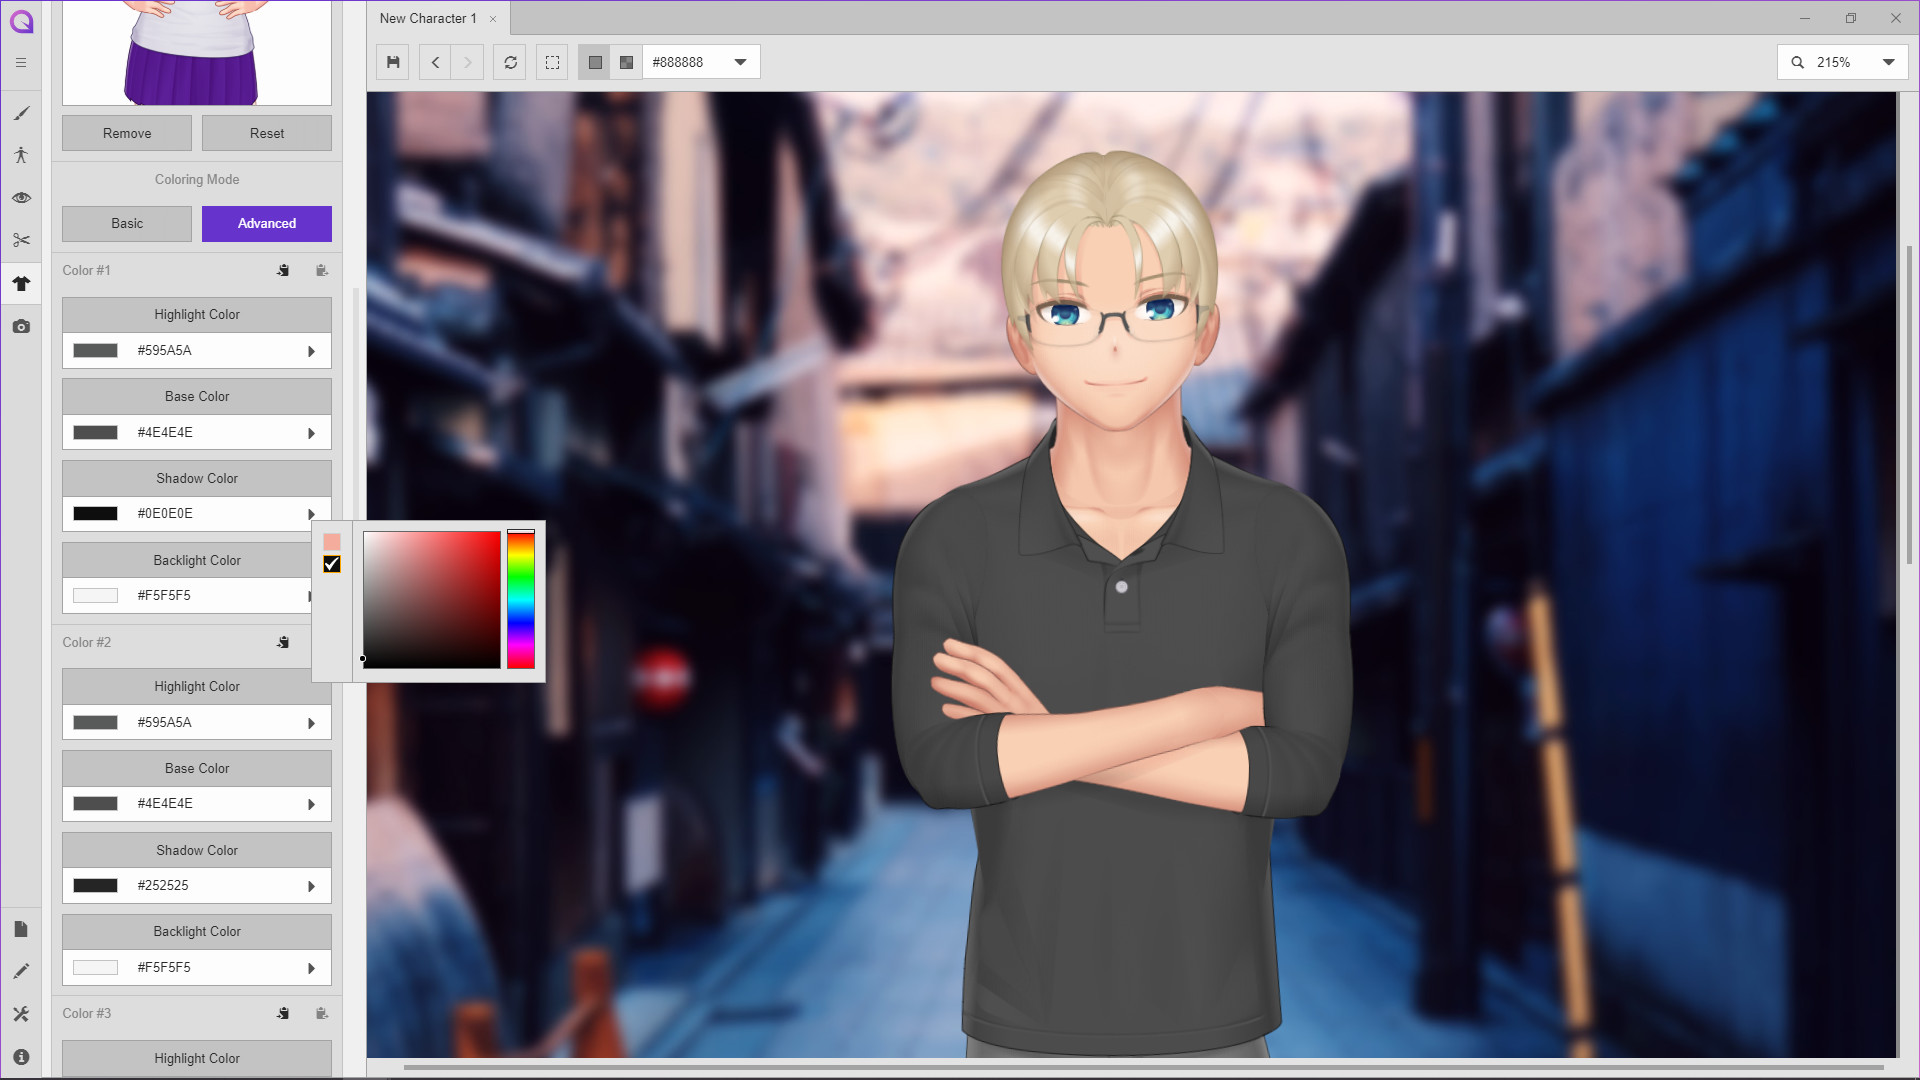Click the refresh view icon
Screen dimensions: 1920x1080
(x=510, y=62)
